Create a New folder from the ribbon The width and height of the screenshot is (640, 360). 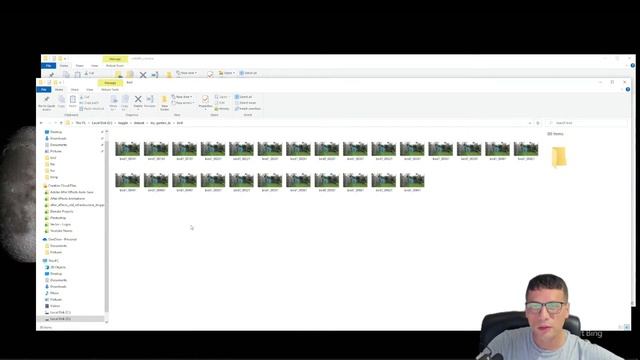tap(164, 103)
